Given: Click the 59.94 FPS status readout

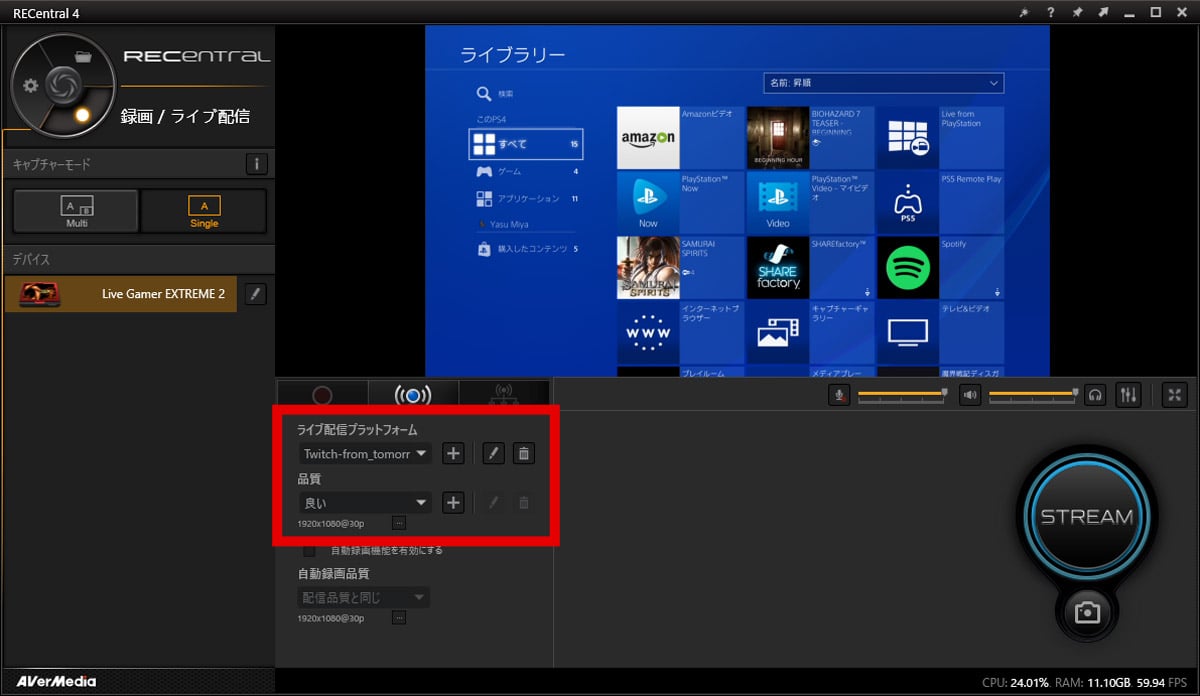Looking at the screenshot, I should (x=1161, y=682).
